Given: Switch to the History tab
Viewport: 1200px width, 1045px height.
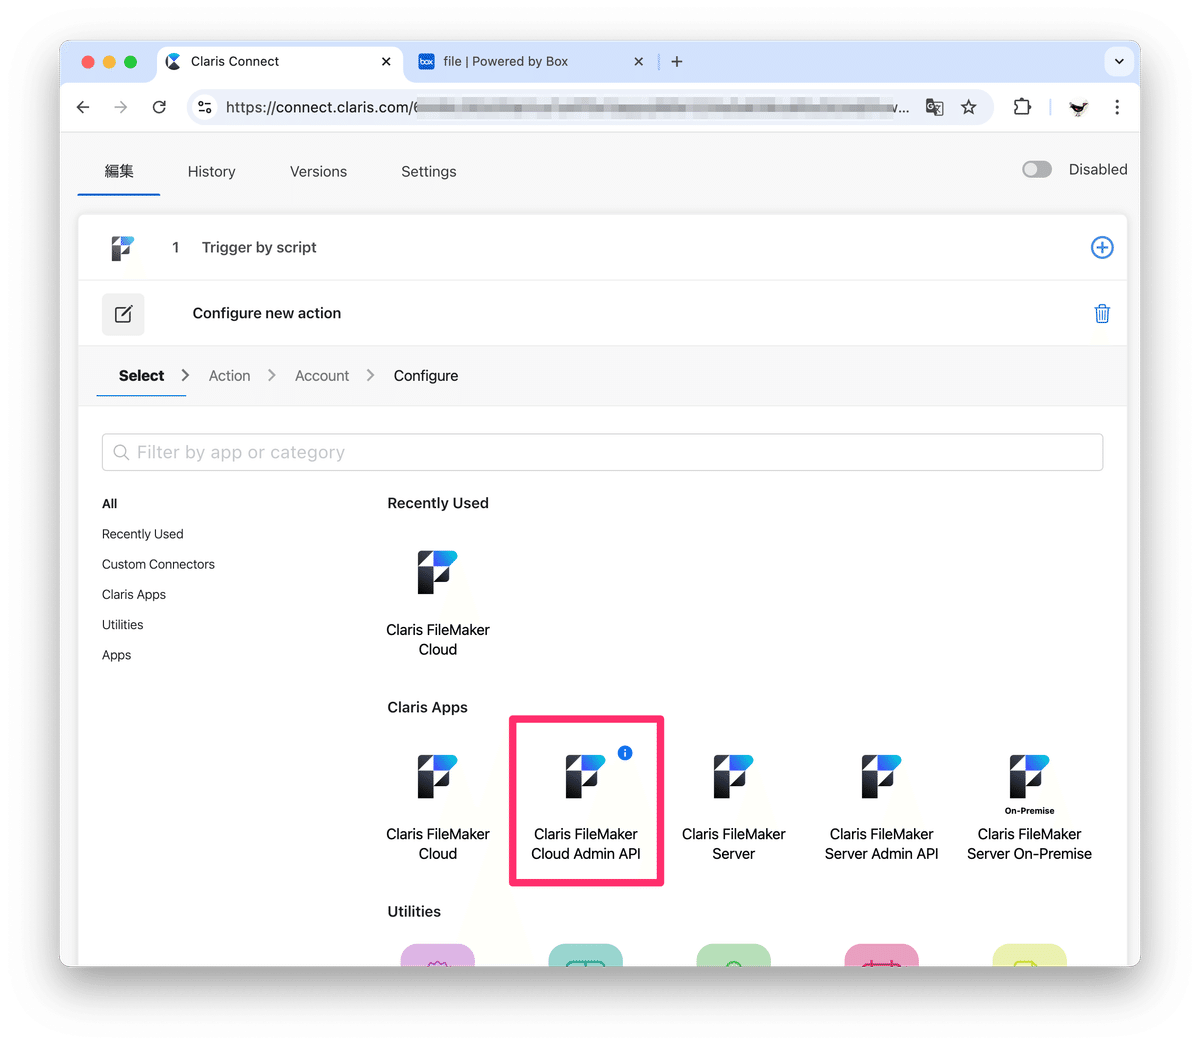Looking at the screenshot, I should pyautogui.click(x=211, y=171).
